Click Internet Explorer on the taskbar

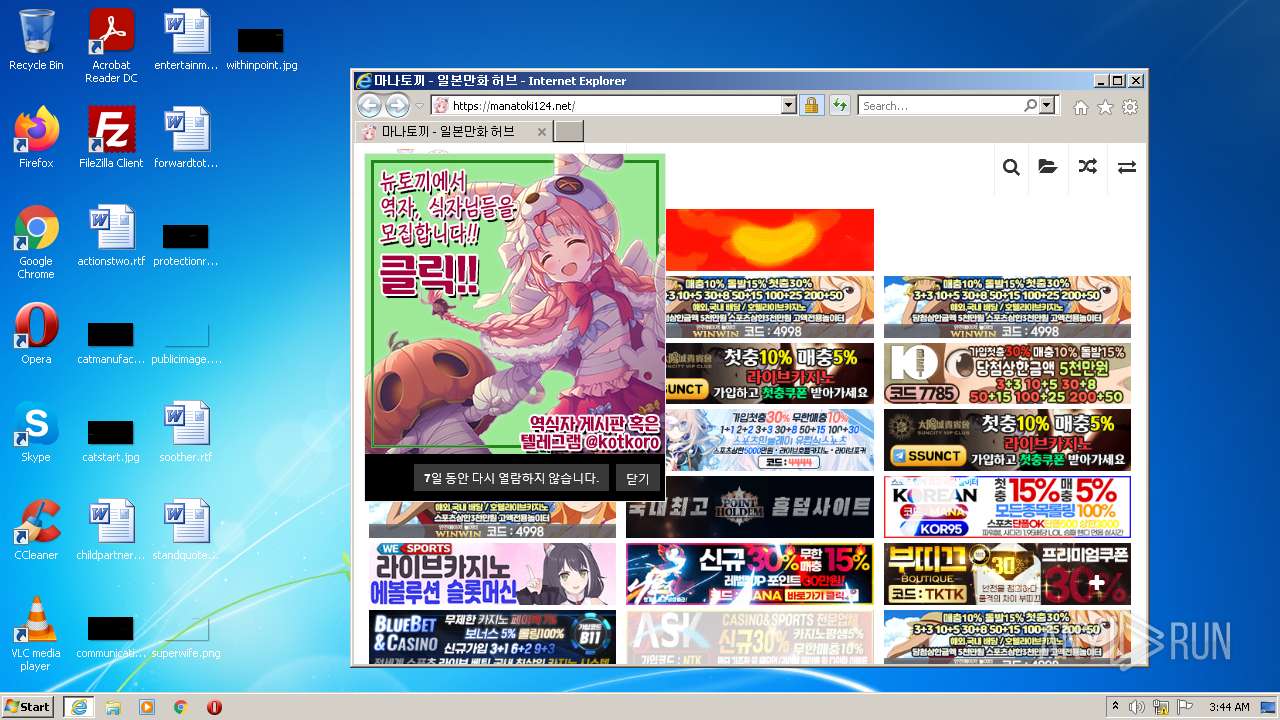pyautogui.click(x=78, y=707)
